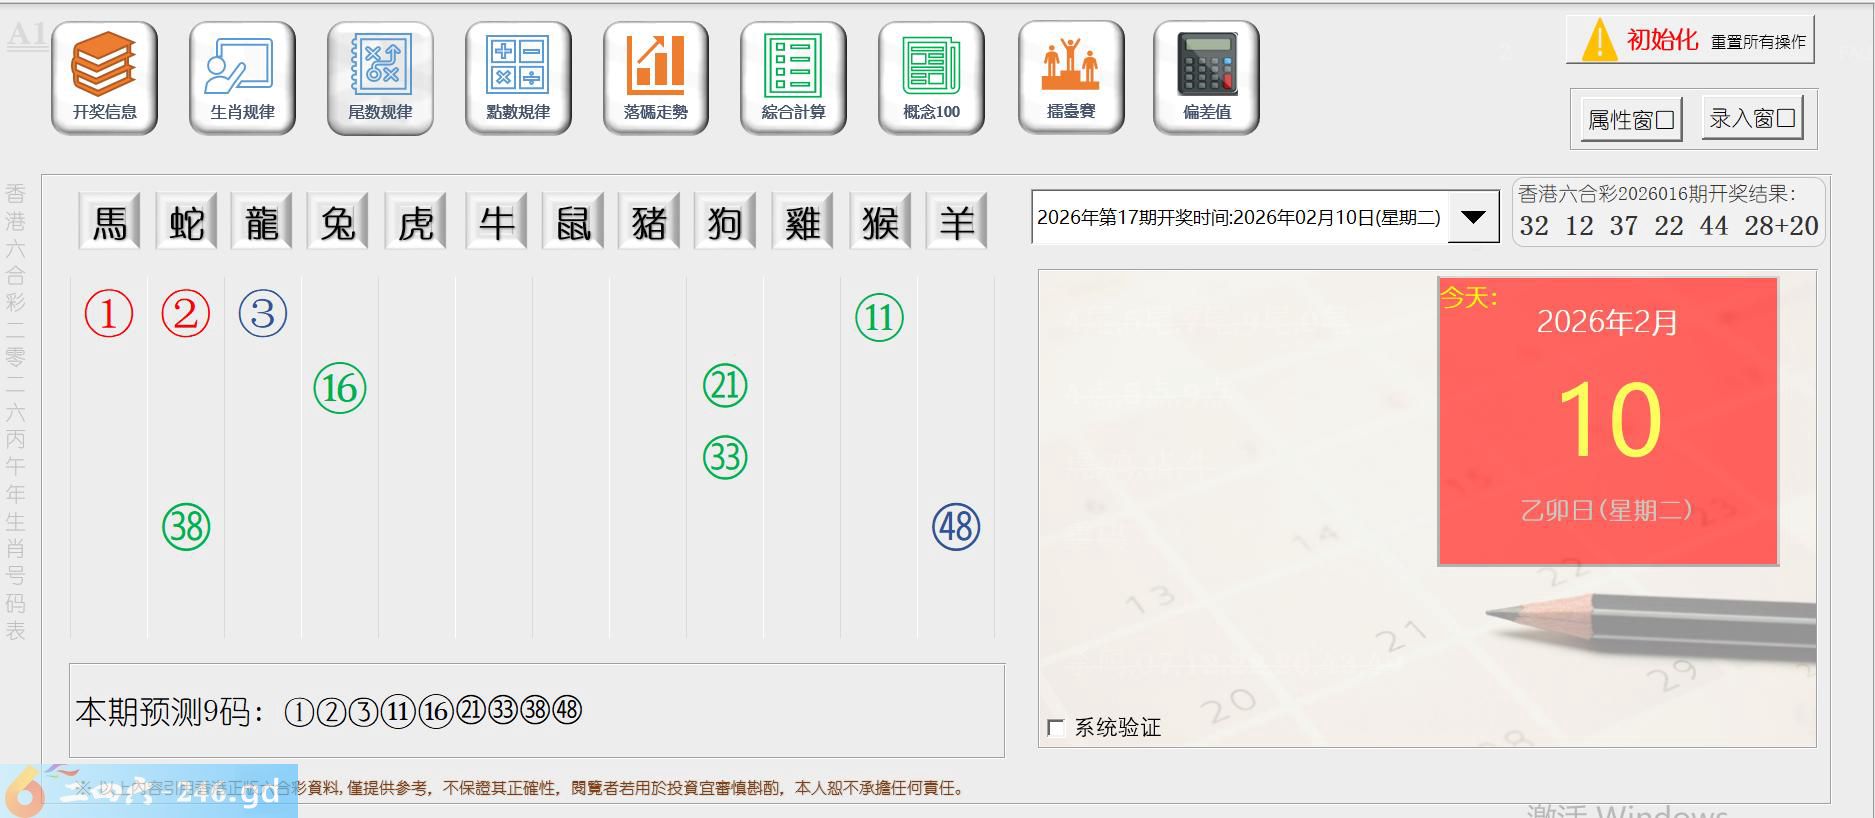
Task: Expand the draw period dropdown arrow
Action: [x=1473, y=217]
